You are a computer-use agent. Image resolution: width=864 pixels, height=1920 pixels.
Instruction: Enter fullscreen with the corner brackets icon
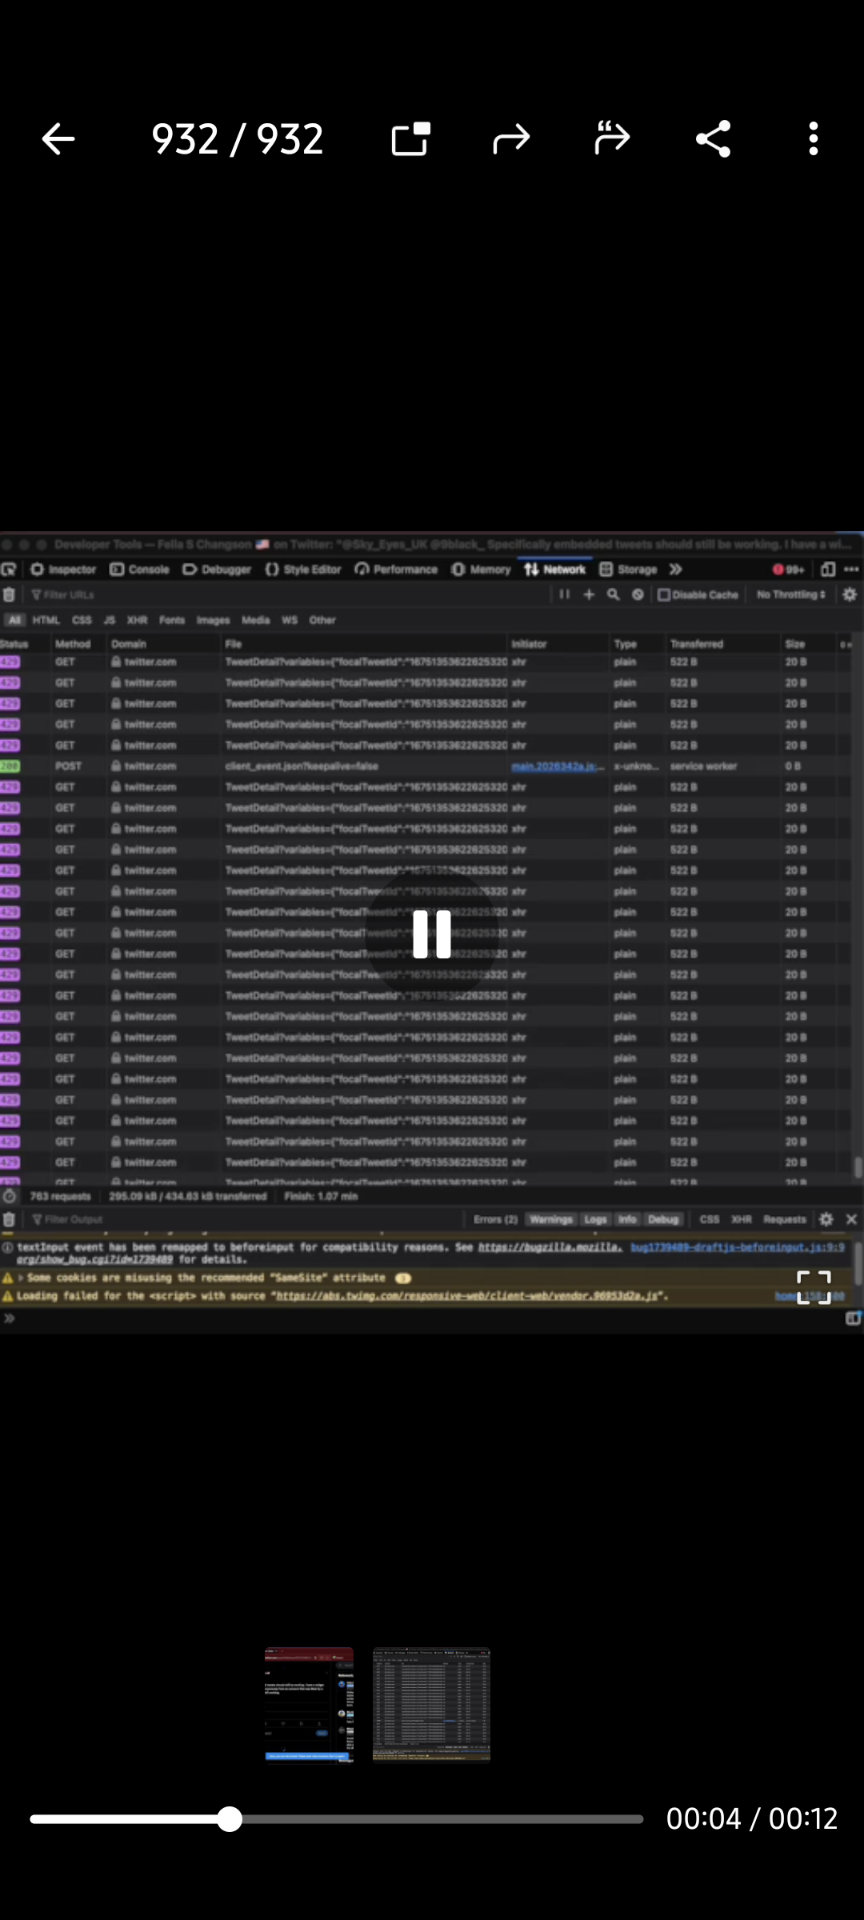click(x=813, y=1288)
